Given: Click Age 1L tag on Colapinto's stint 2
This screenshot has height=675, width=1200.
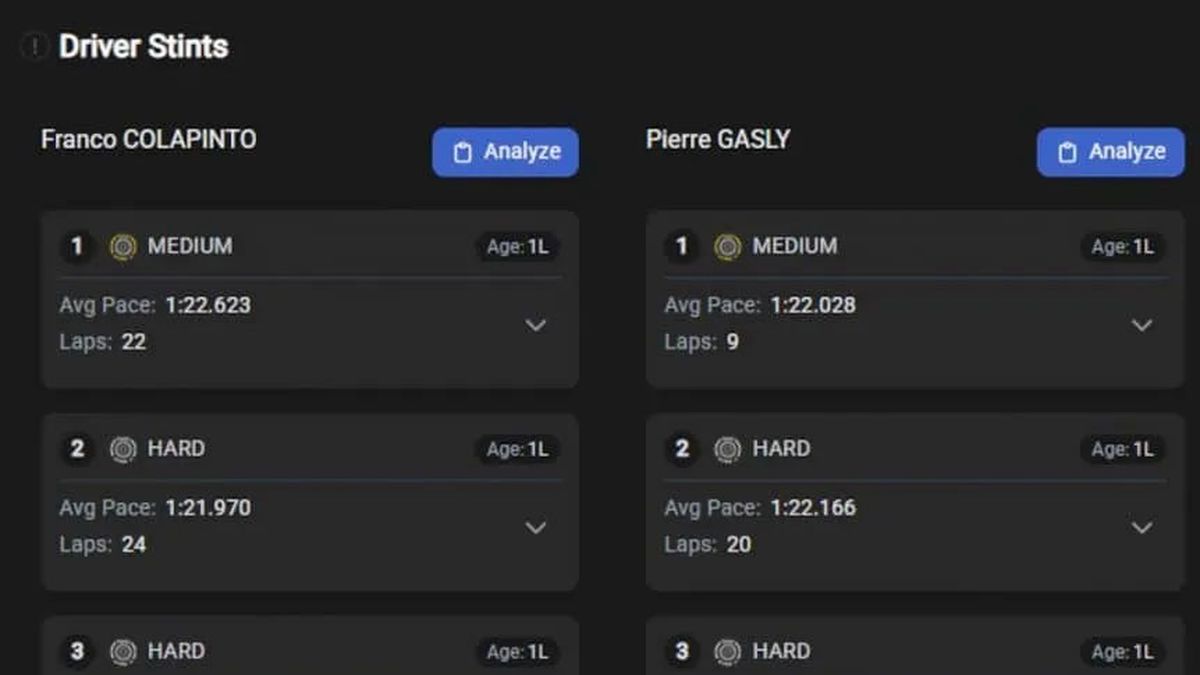Looking at the screenshot, I should (517, 450).
